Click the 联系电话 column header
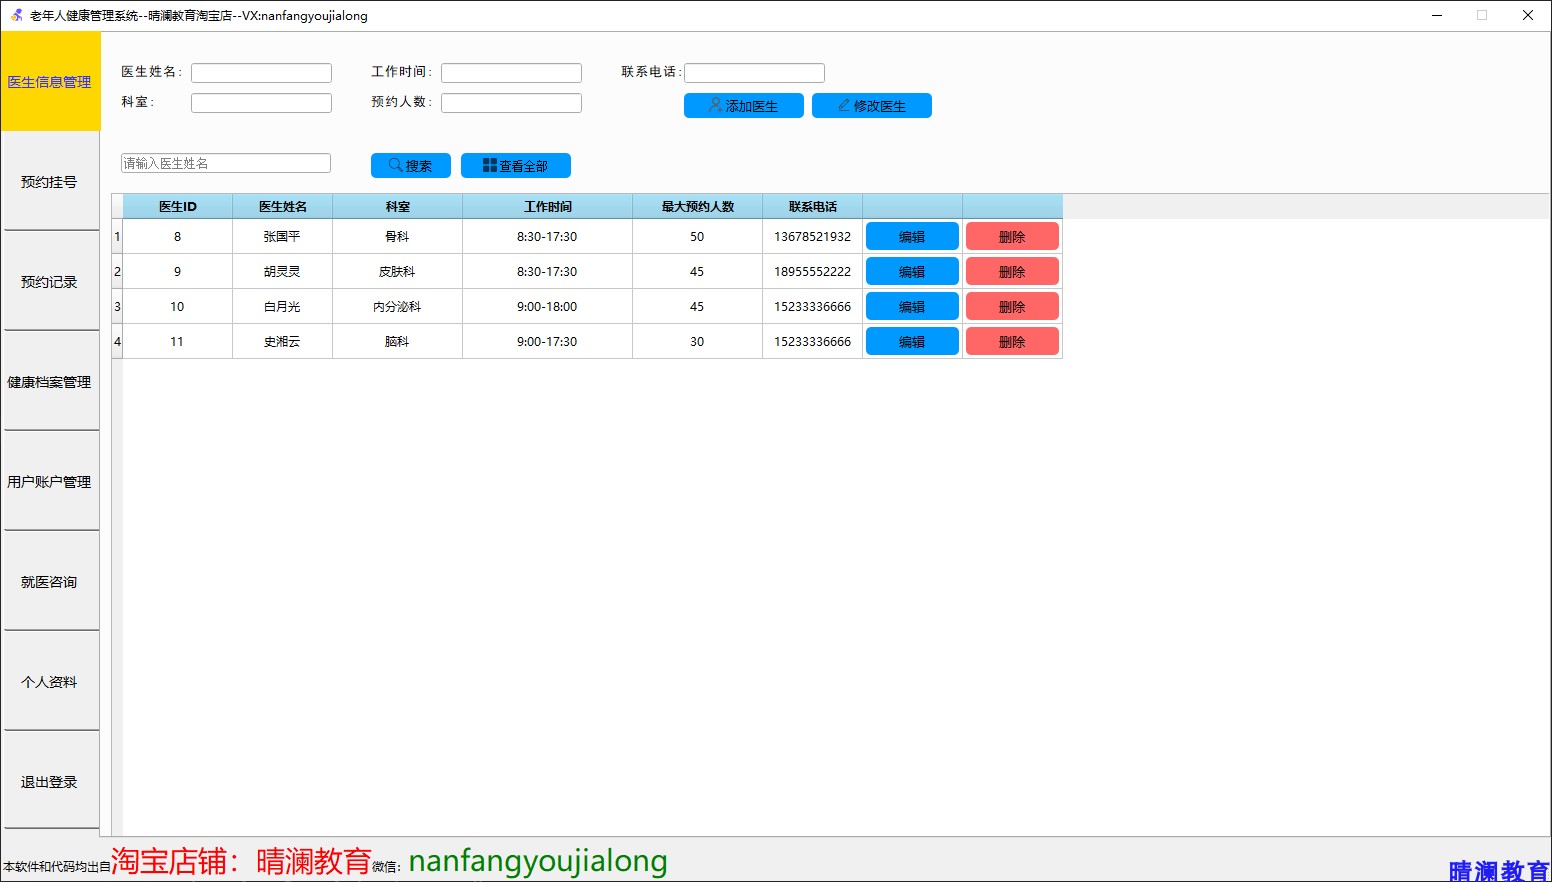Image resolution: width=1552 pixels, height=882 pixels. [x=813, y=207]
